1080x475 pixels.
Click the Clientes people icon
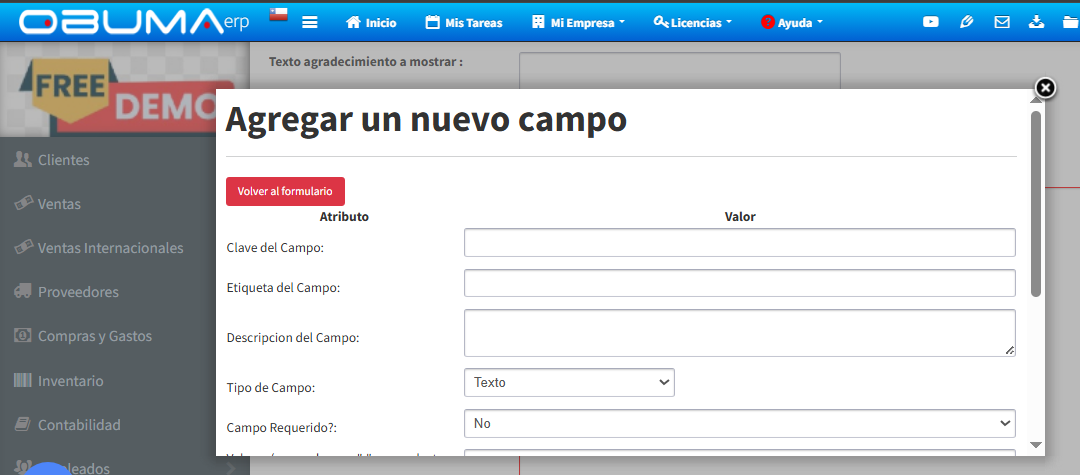pyautogui.click(x=23, y=160)
